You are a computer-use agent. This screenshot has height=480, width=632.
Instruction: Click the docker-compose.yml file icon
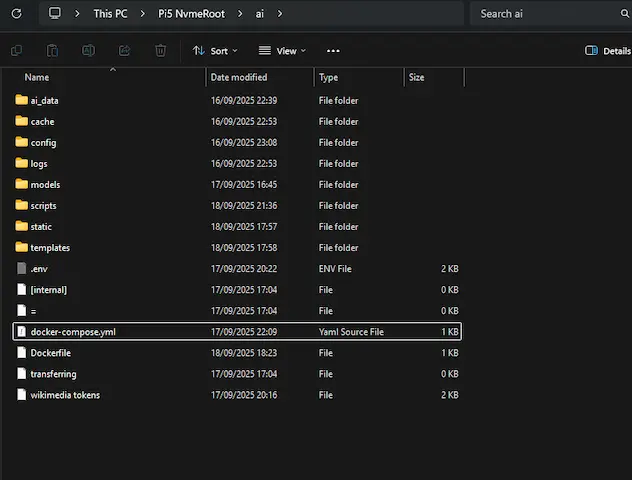tap(22, 331)
